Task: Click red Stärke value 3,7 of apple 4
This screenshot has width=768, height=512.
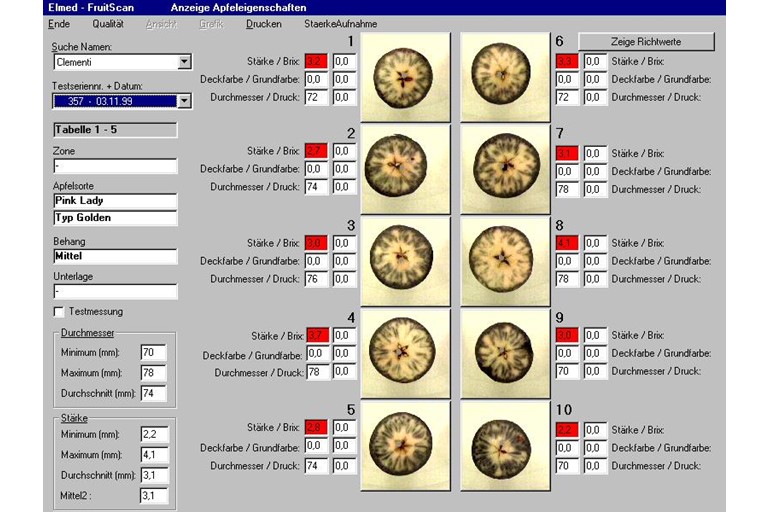Action: [317, 335]
